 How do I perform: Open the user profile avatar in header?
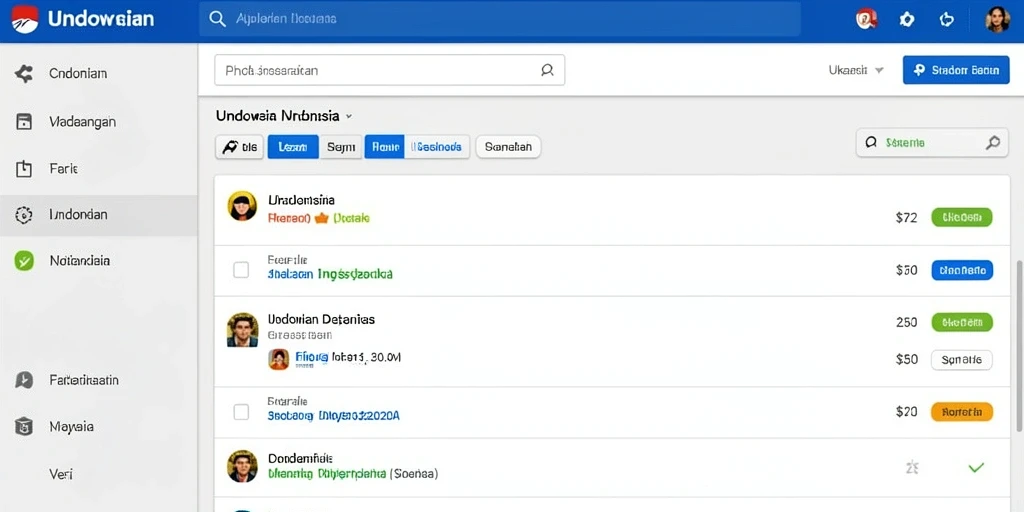point(997,20)
